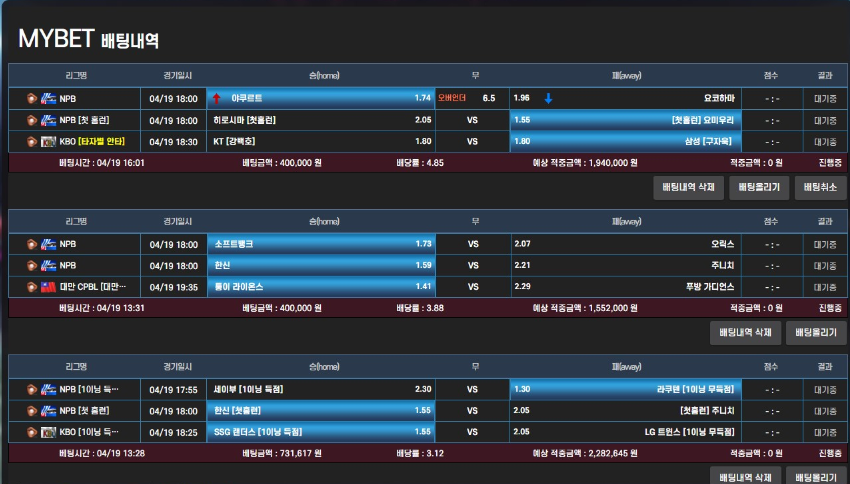850x484 pixels.
Task: Select the highlighted 소프트뱅크 1.73 home odds cell
Action: pyautogui.click(x=321, y=243)
